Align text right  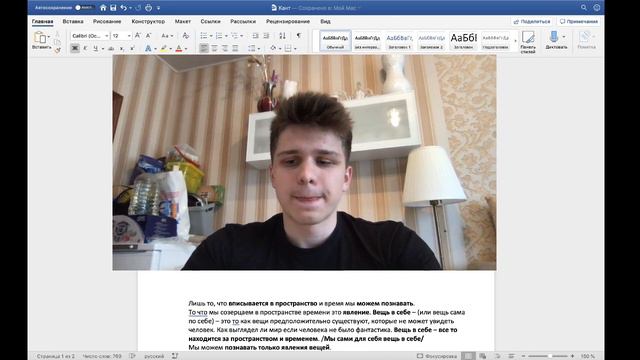225,48
